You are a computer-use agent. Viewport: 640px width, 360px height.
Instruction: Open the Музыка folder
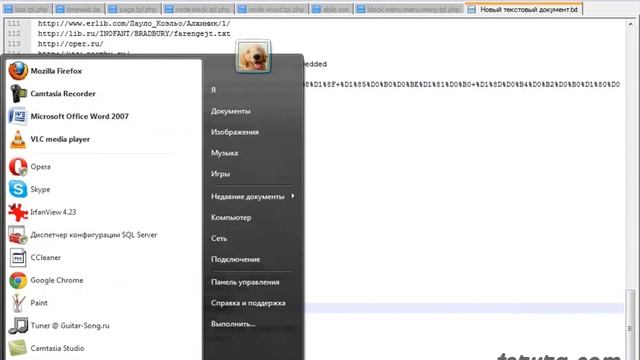pos(224,153)
